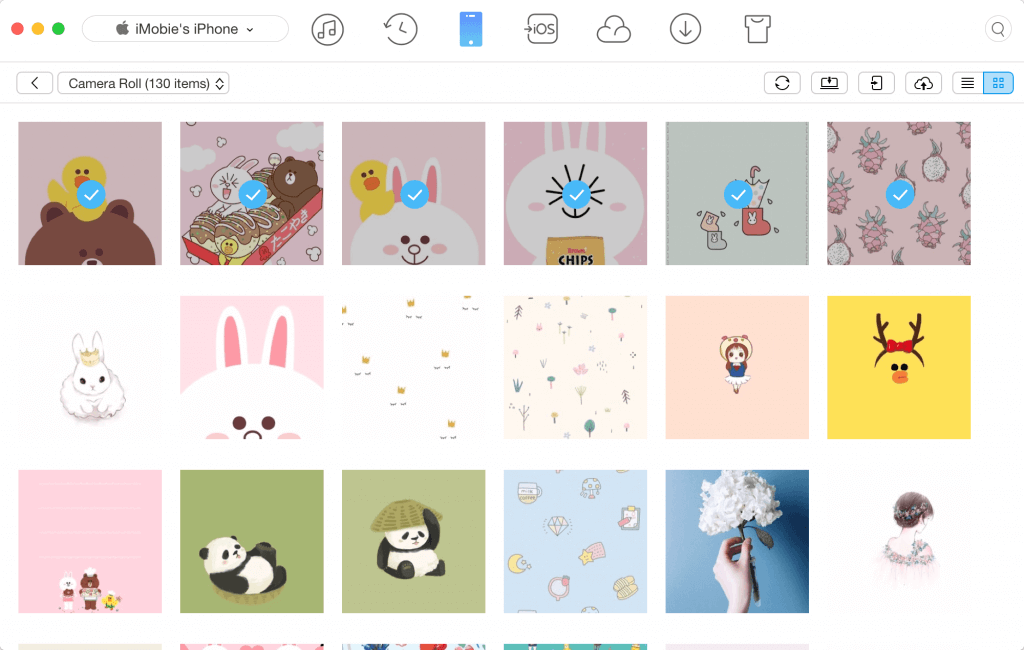Select the iPhone device manager icon
This screenshot has height=650, width=1024.
pyautogui.click(x=471, y=29)
